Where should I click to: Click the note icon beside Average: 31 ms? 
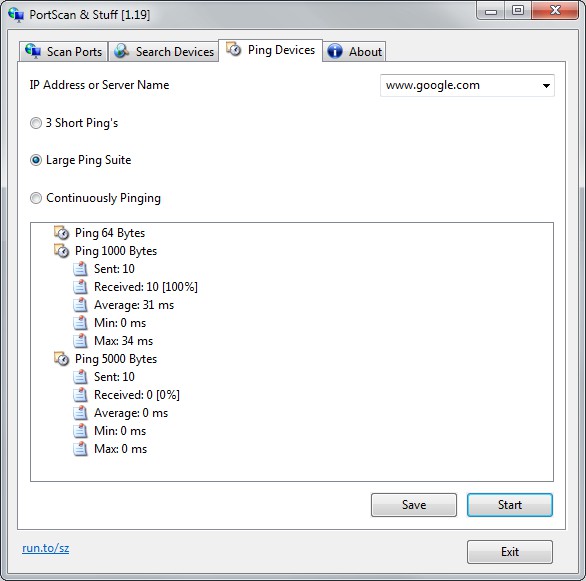80,305
